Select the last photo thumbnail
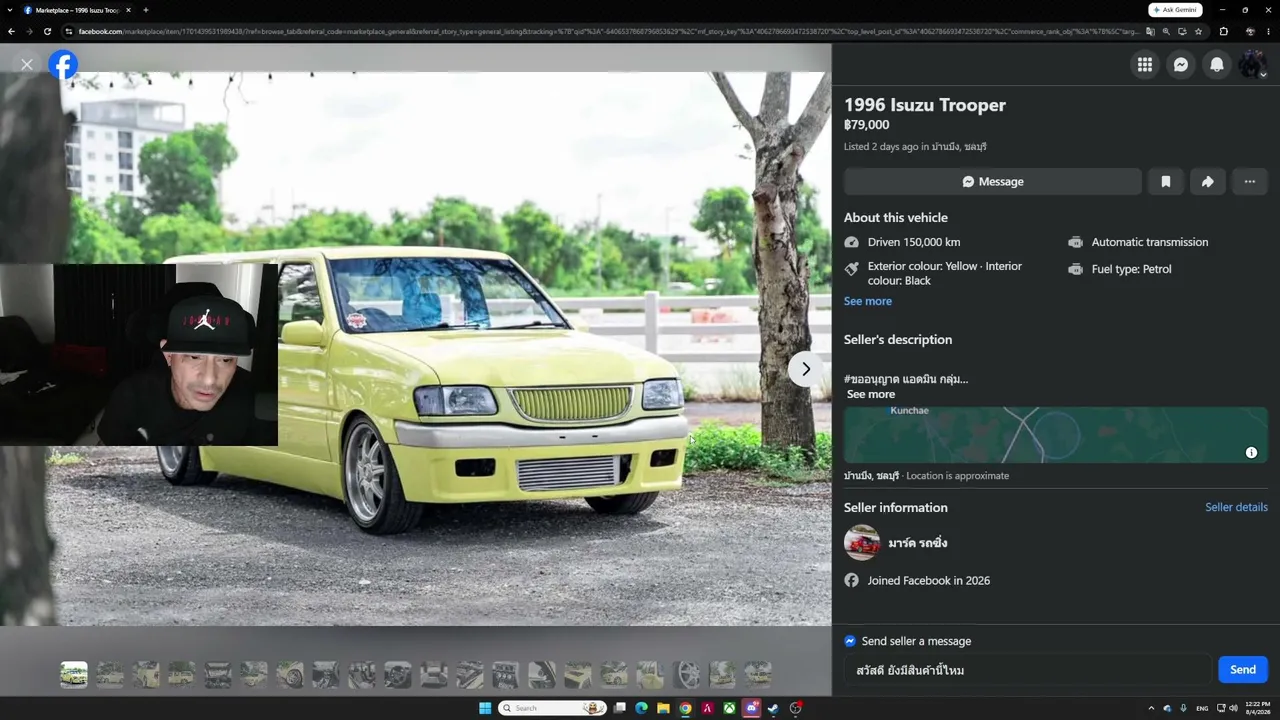The width and height of the screenshot is (1280, 720). (758, 675)
